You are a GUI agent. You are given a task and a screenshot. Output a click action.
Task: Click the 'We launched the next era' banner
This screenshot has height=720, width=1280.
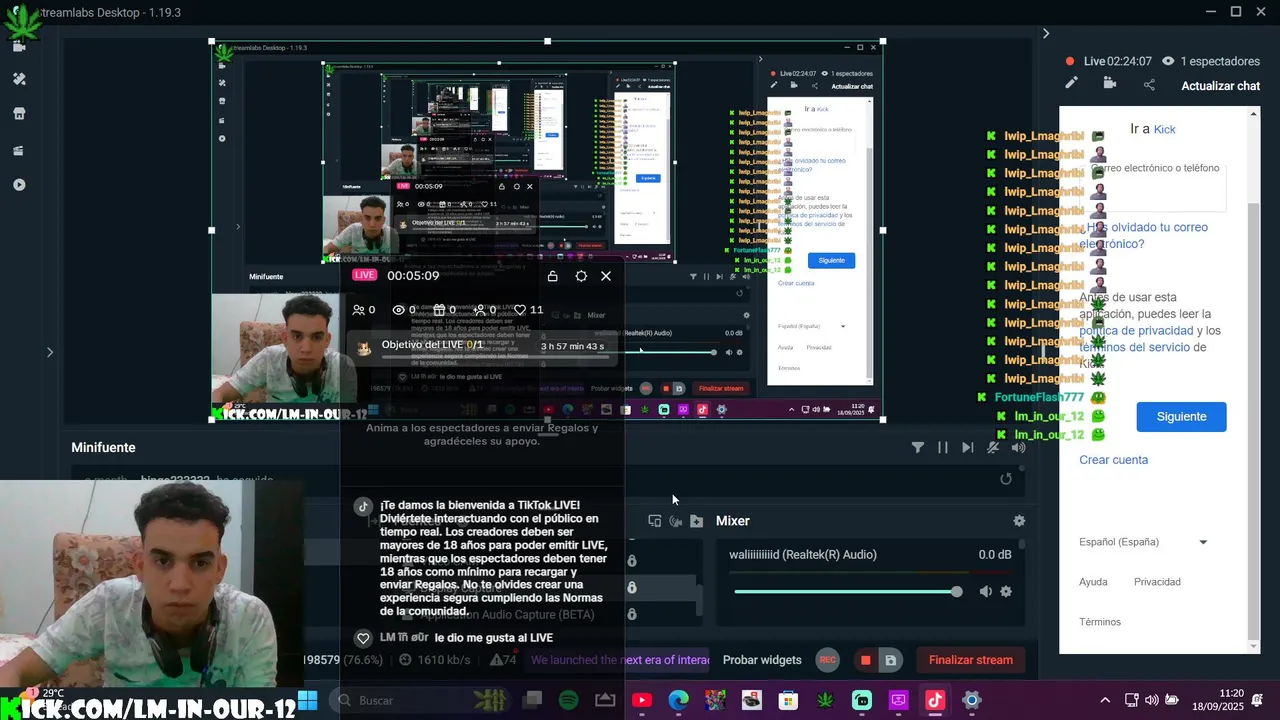tap(619, 660)
